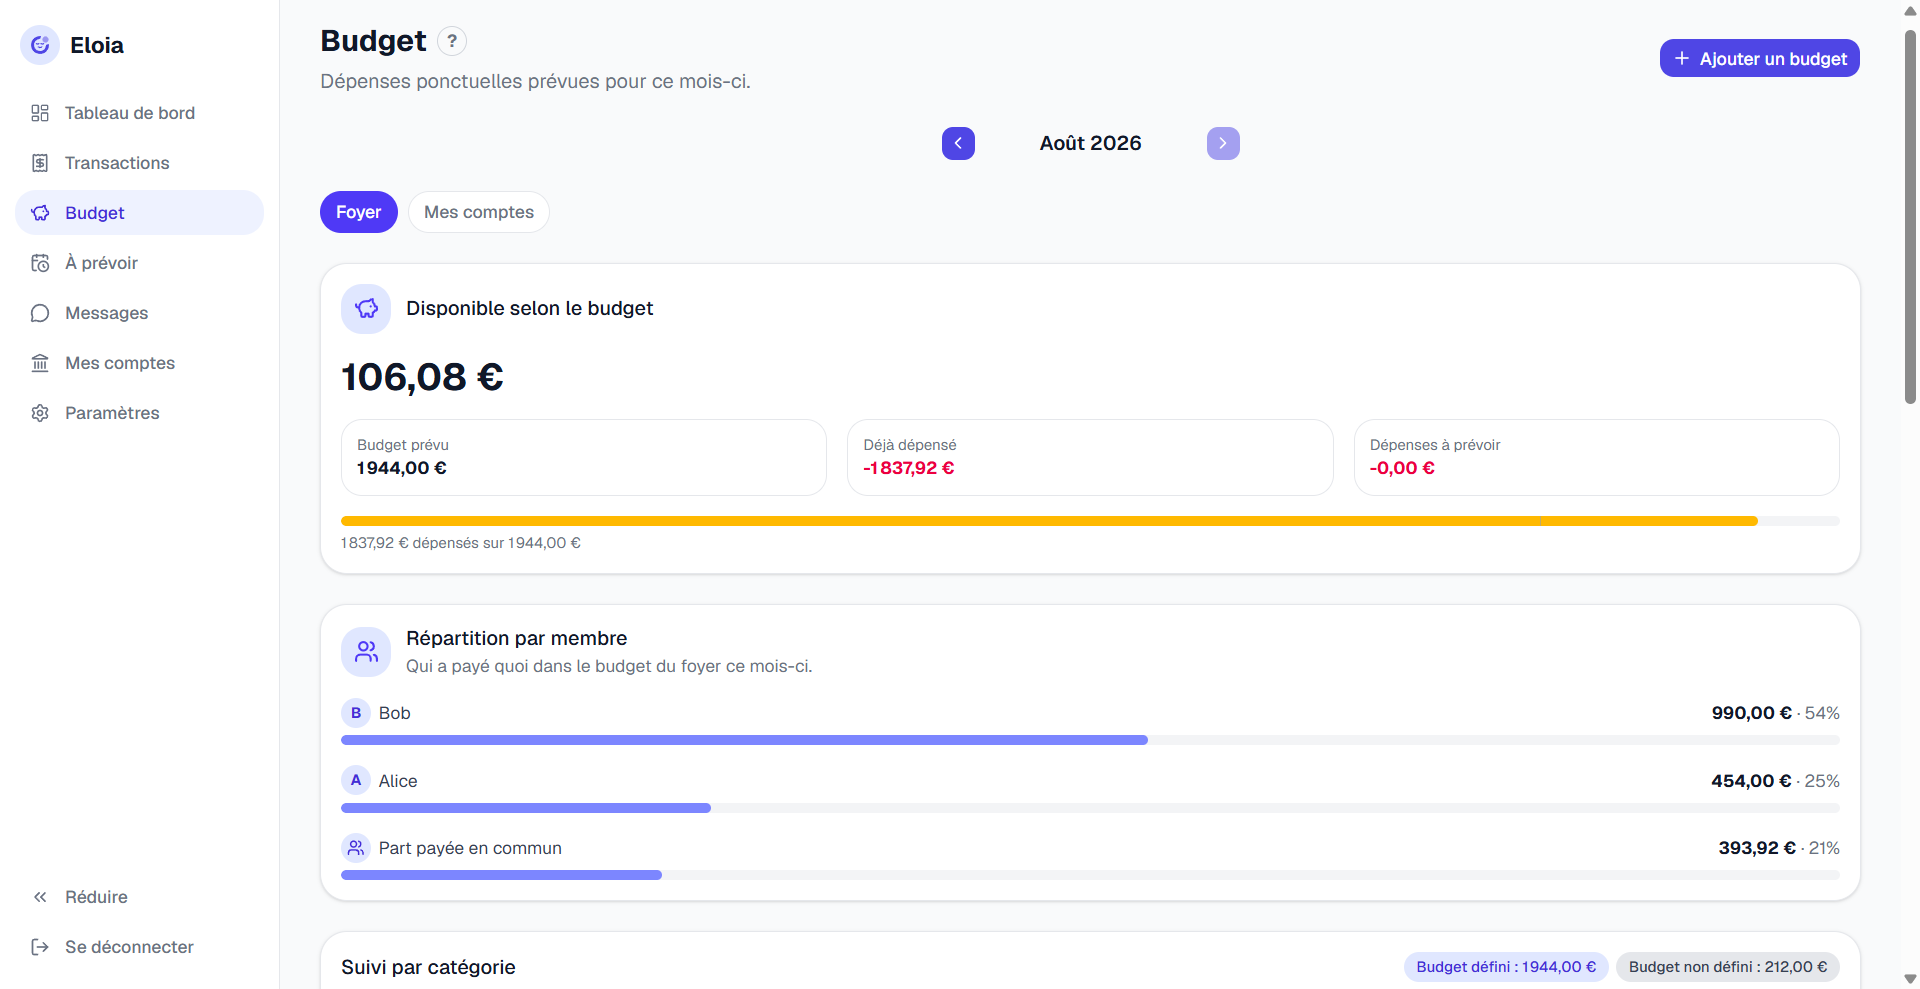Click the piggy bank icon beside Disponible
This screenshot has width=1920, height=989.
366,309
